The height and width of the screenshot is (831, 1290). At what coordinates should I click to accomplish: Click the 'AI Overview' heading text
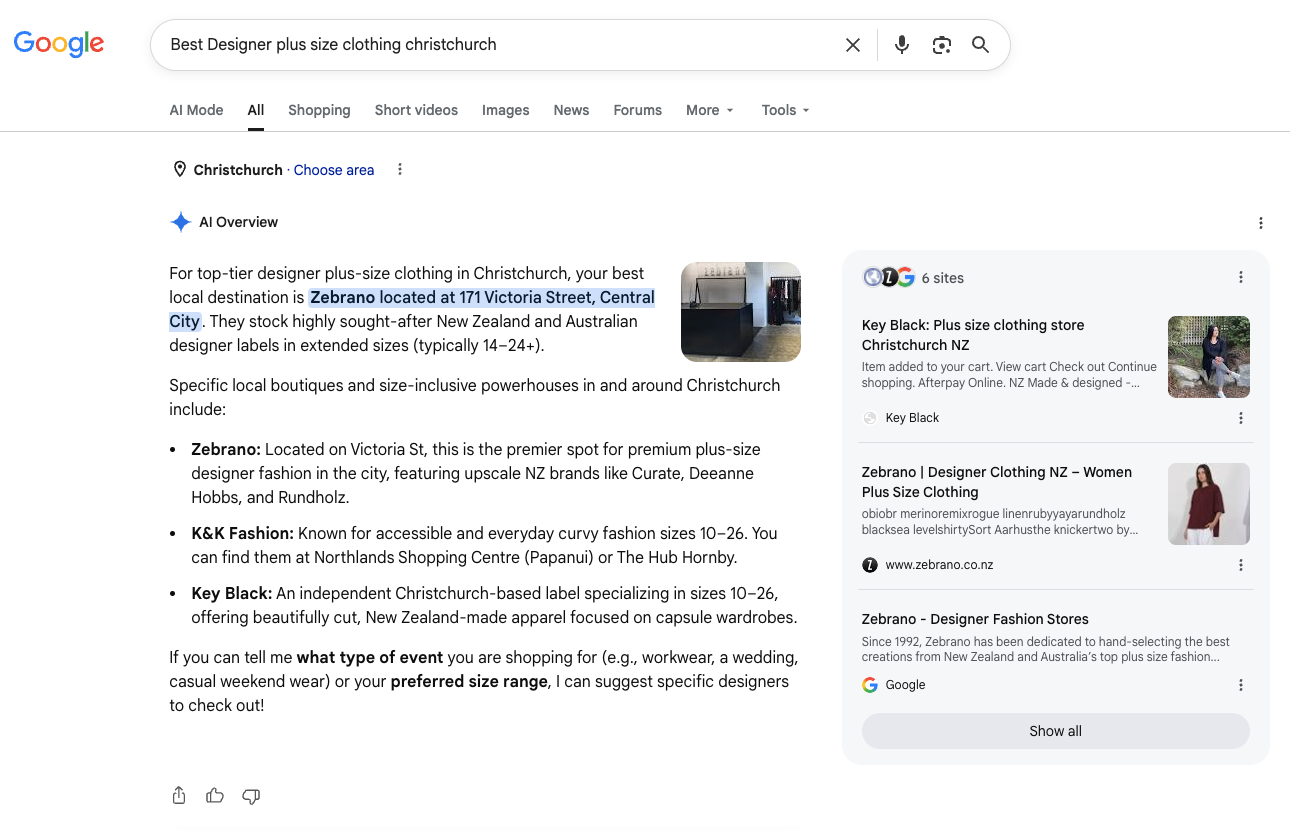pyautogui.click(x=239, y=222)
